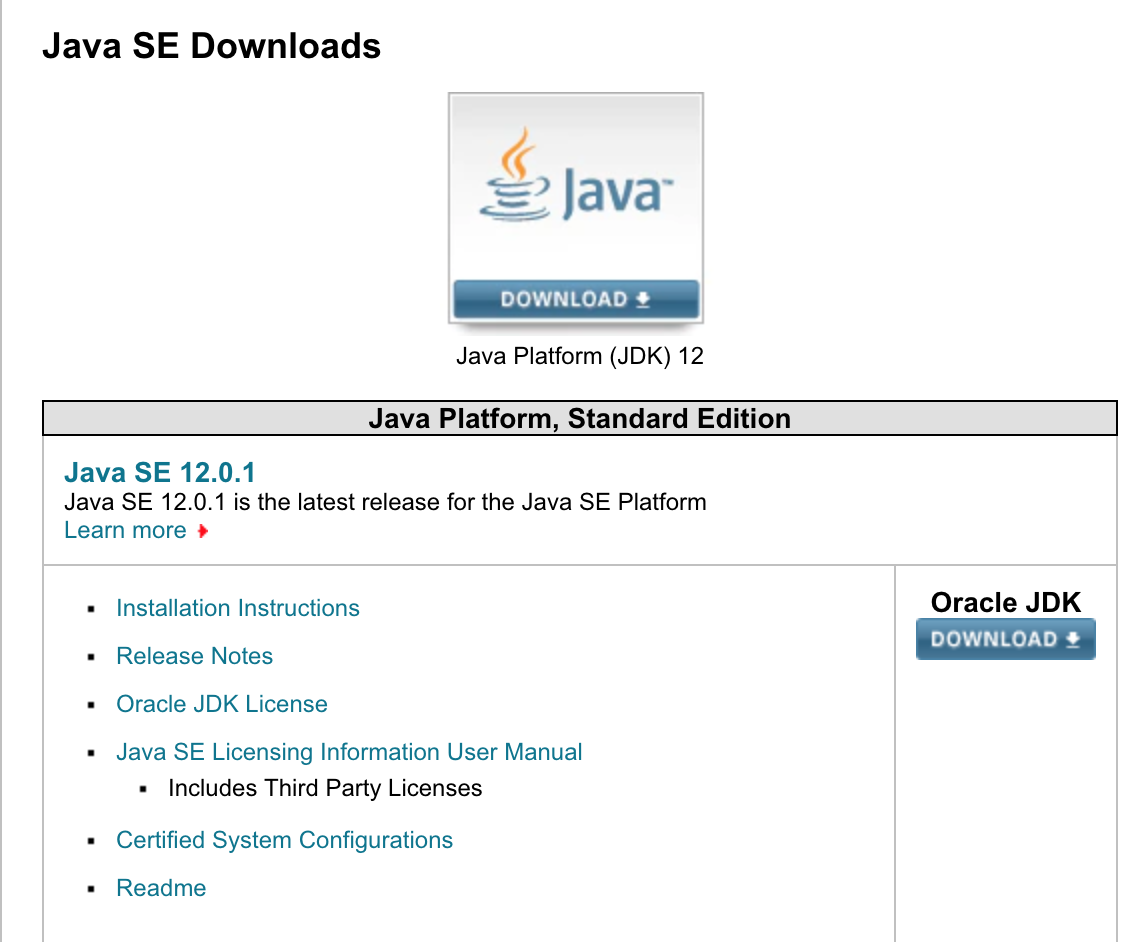Open the Java SE 12.0.1 link
This screenshot has width=1124, height=942.
click(160, 472)
